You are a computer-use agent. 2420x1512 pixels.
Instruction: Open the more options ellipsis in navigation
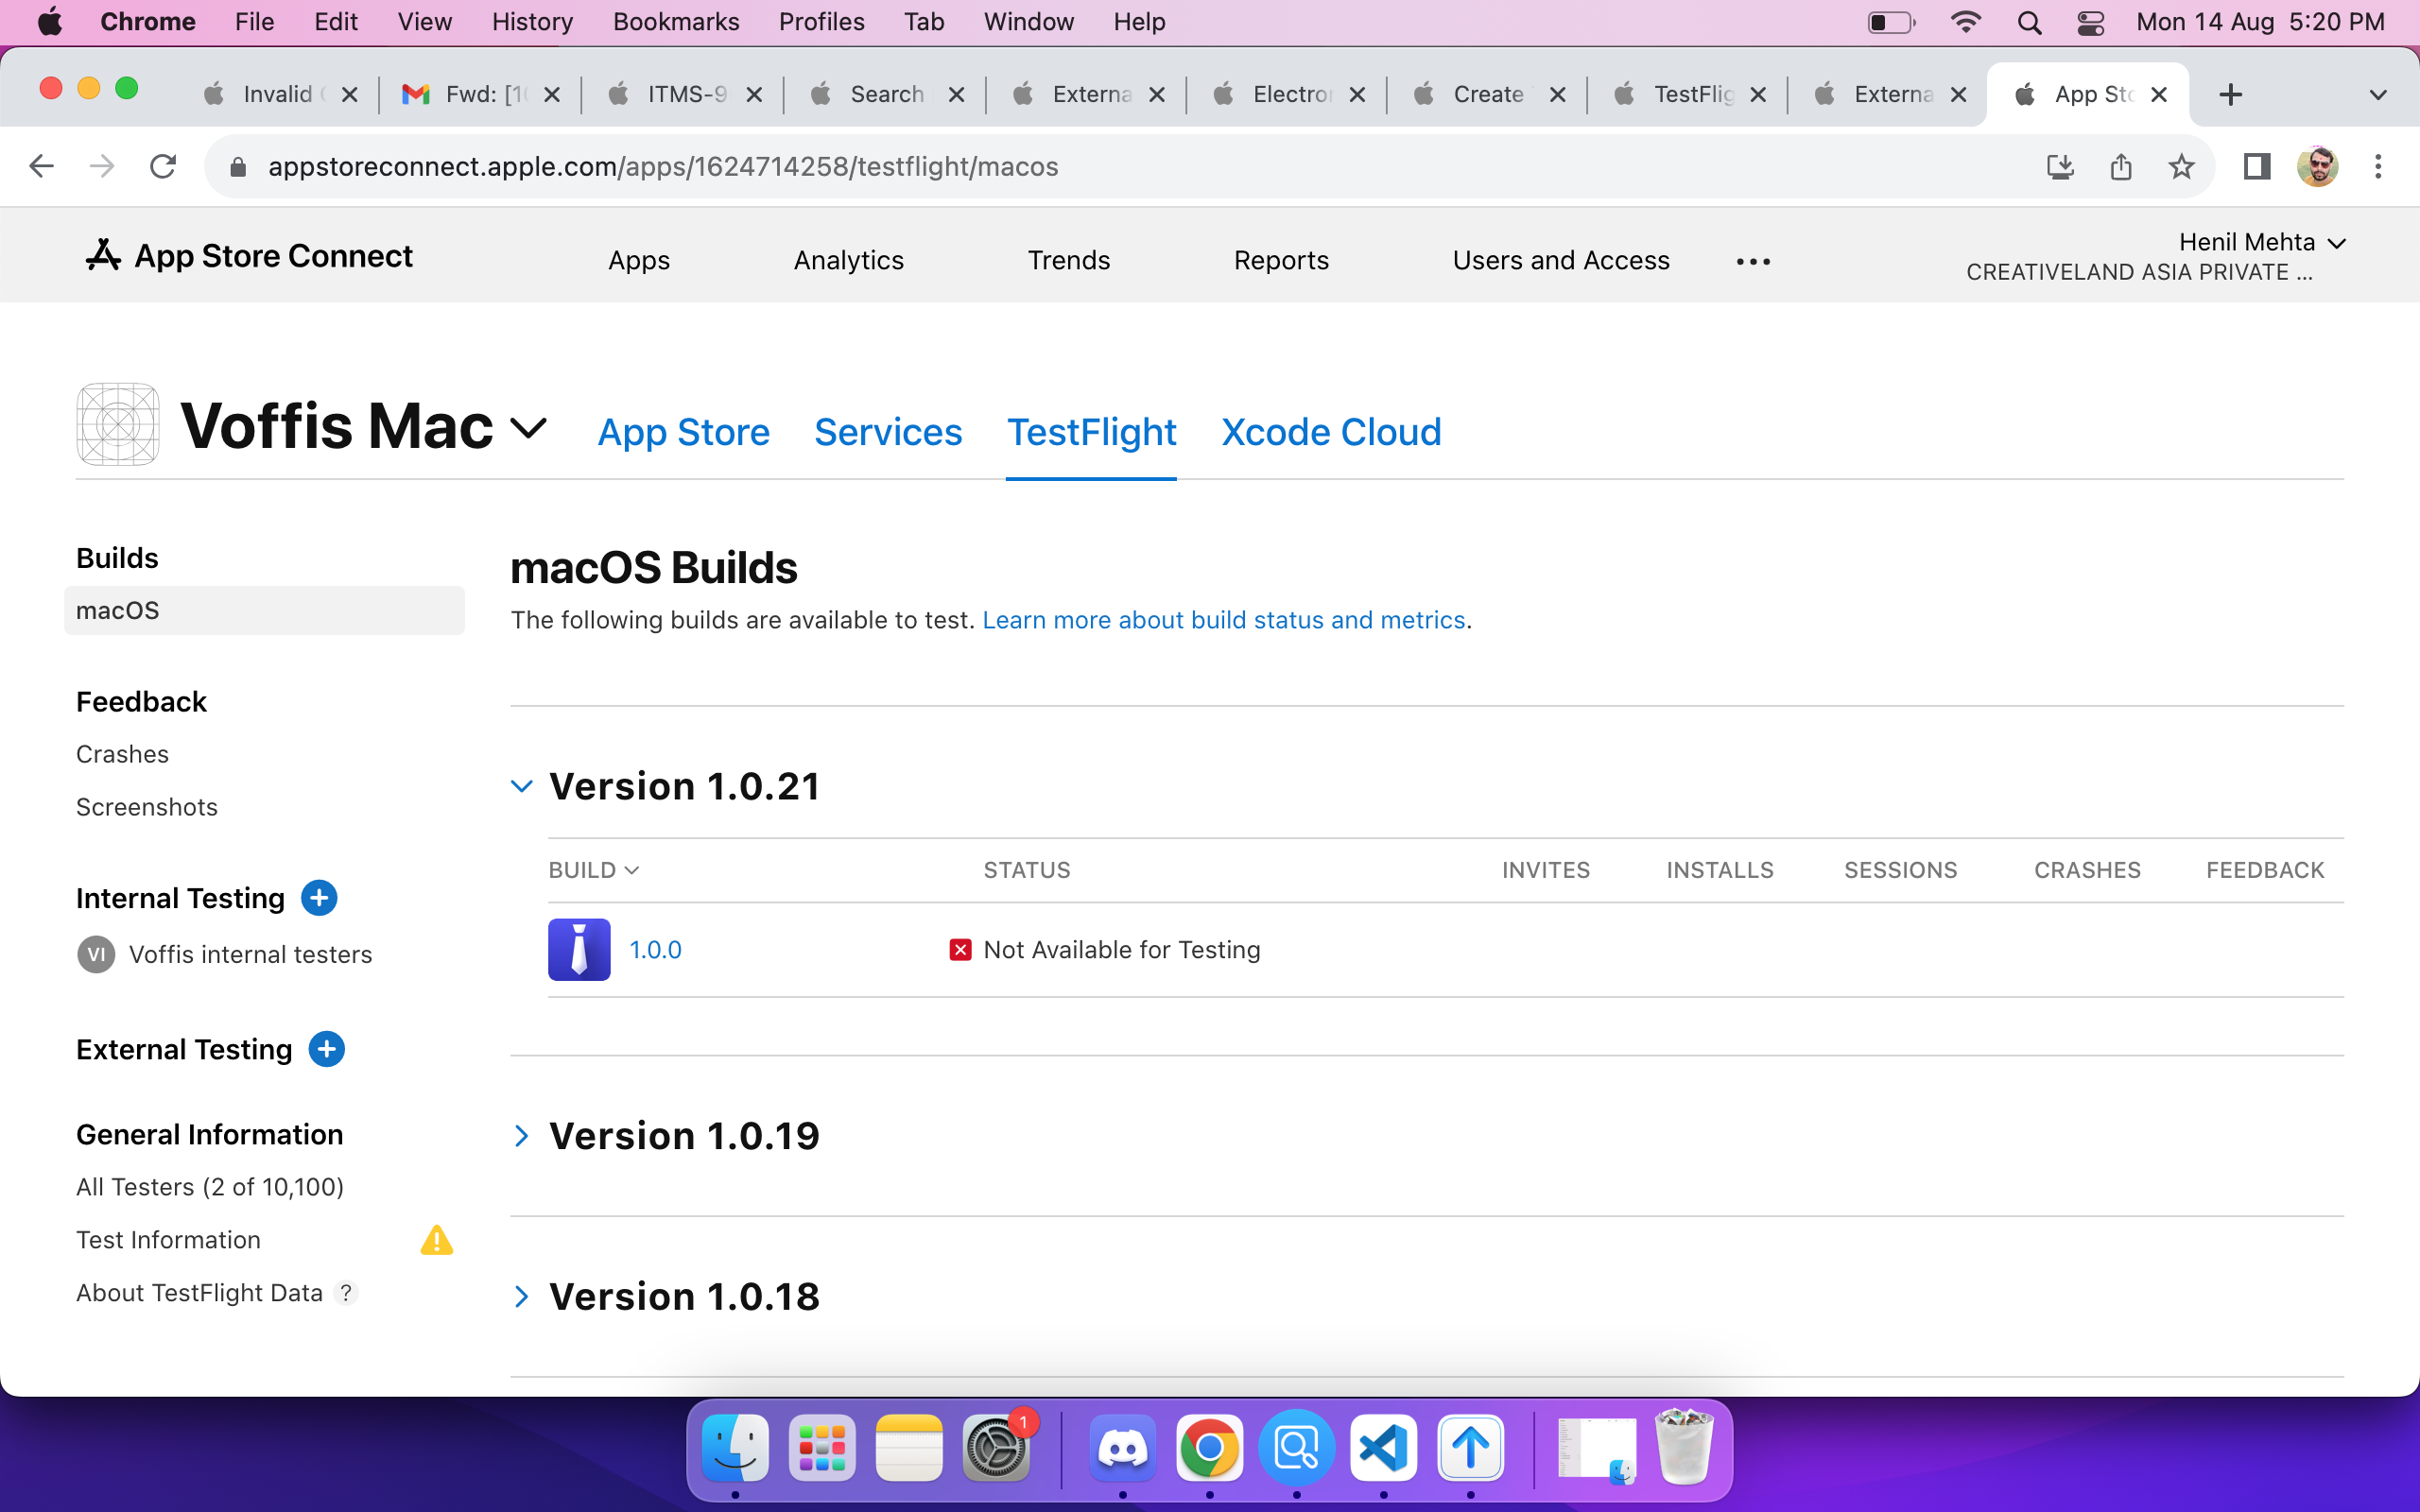click(x=1753, y=261)
